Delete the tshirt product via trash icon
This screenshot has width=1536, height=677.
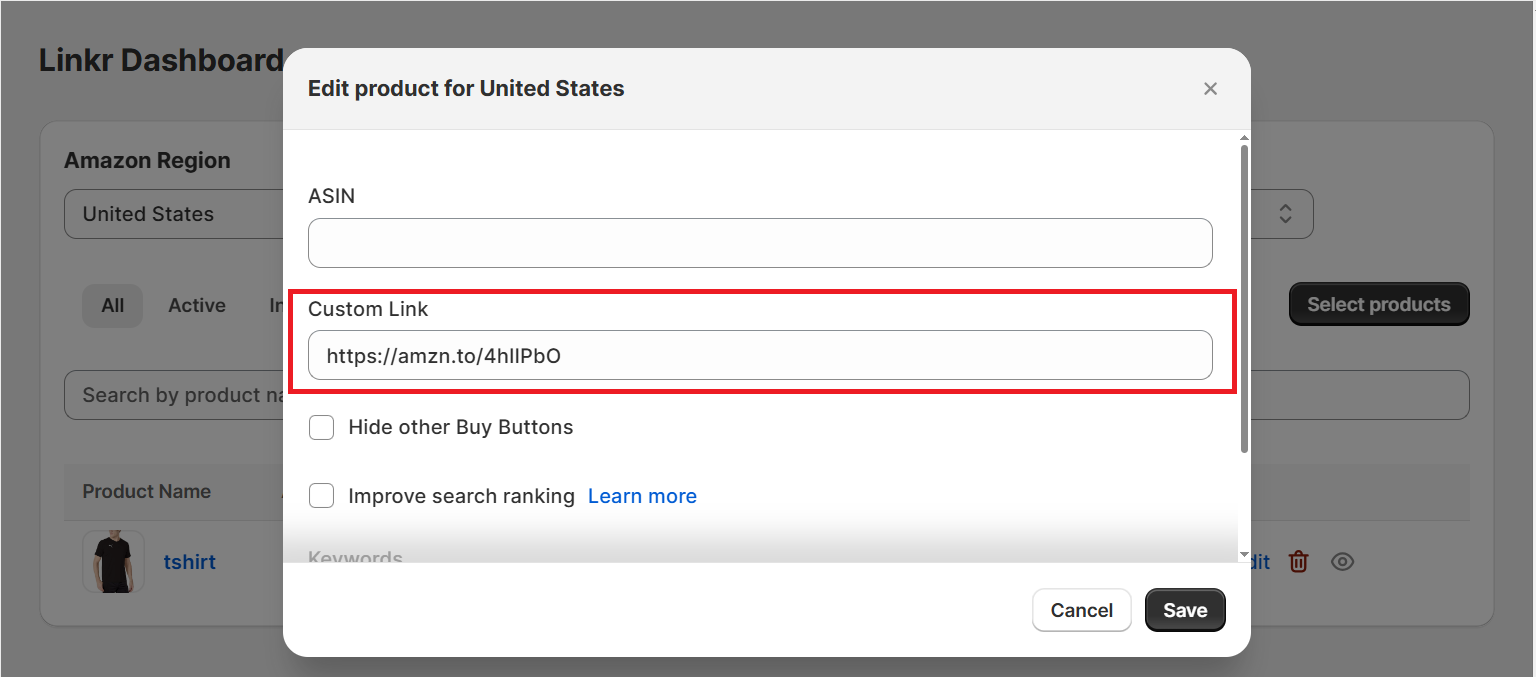click(1298, 562)
